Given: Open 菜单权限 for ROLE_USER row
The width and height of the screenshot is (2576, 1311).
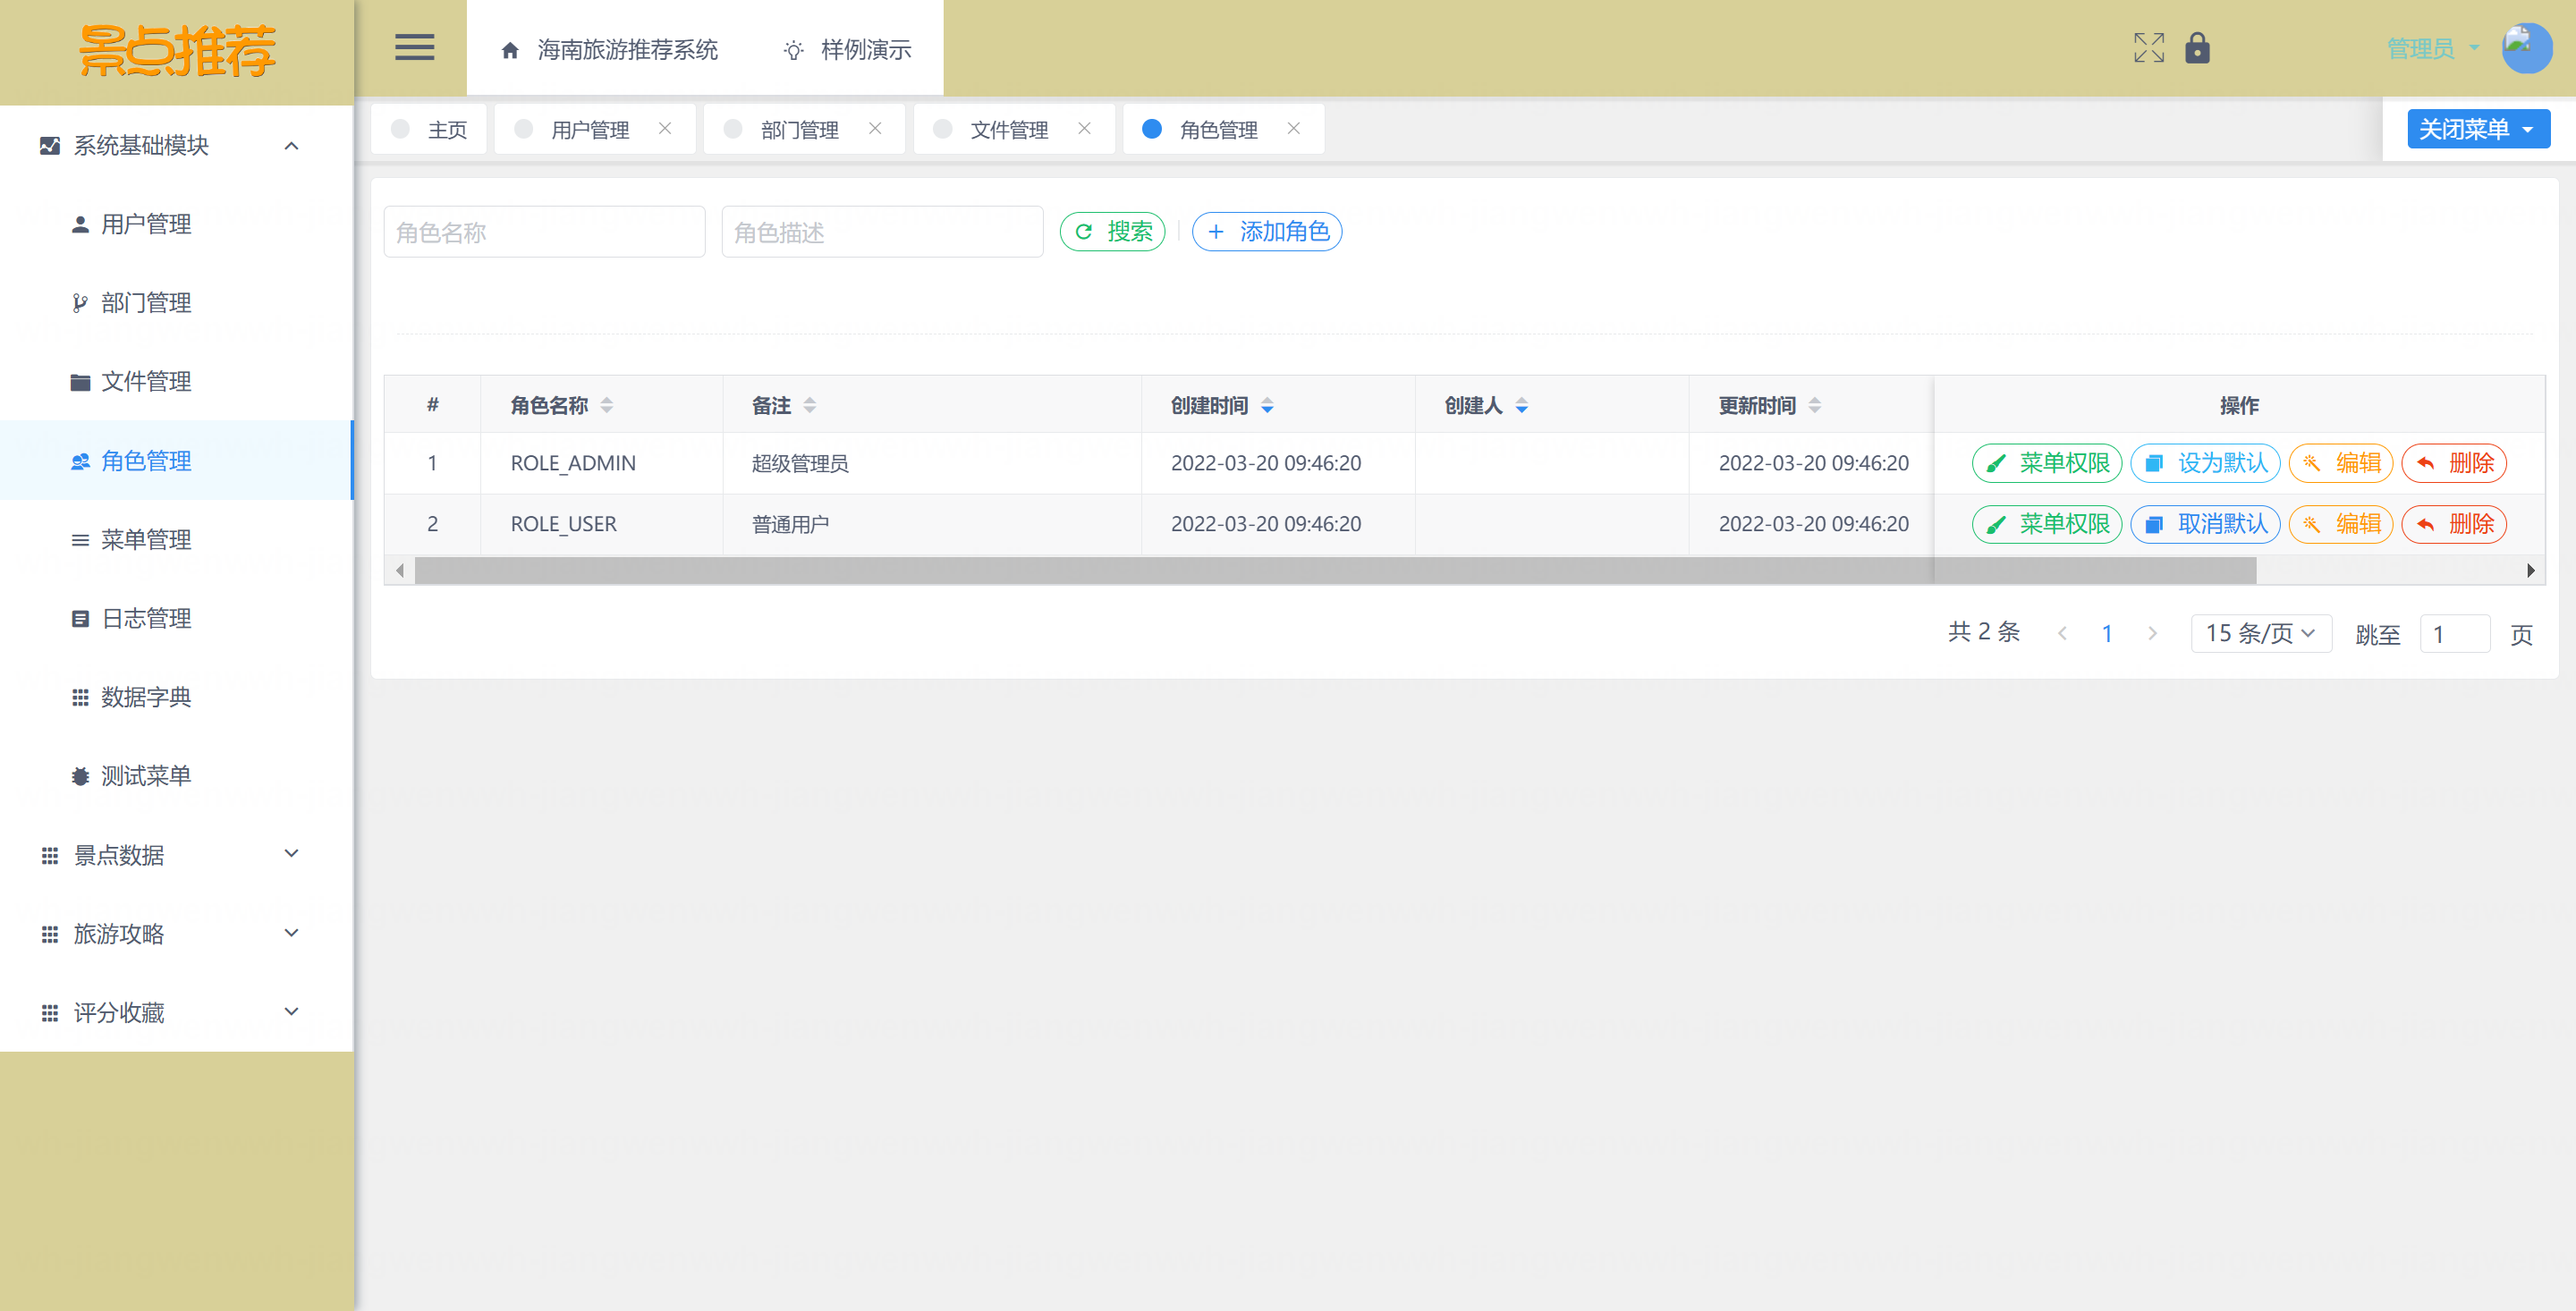Looking at the screenshot, I should [x=2046, y=524].
